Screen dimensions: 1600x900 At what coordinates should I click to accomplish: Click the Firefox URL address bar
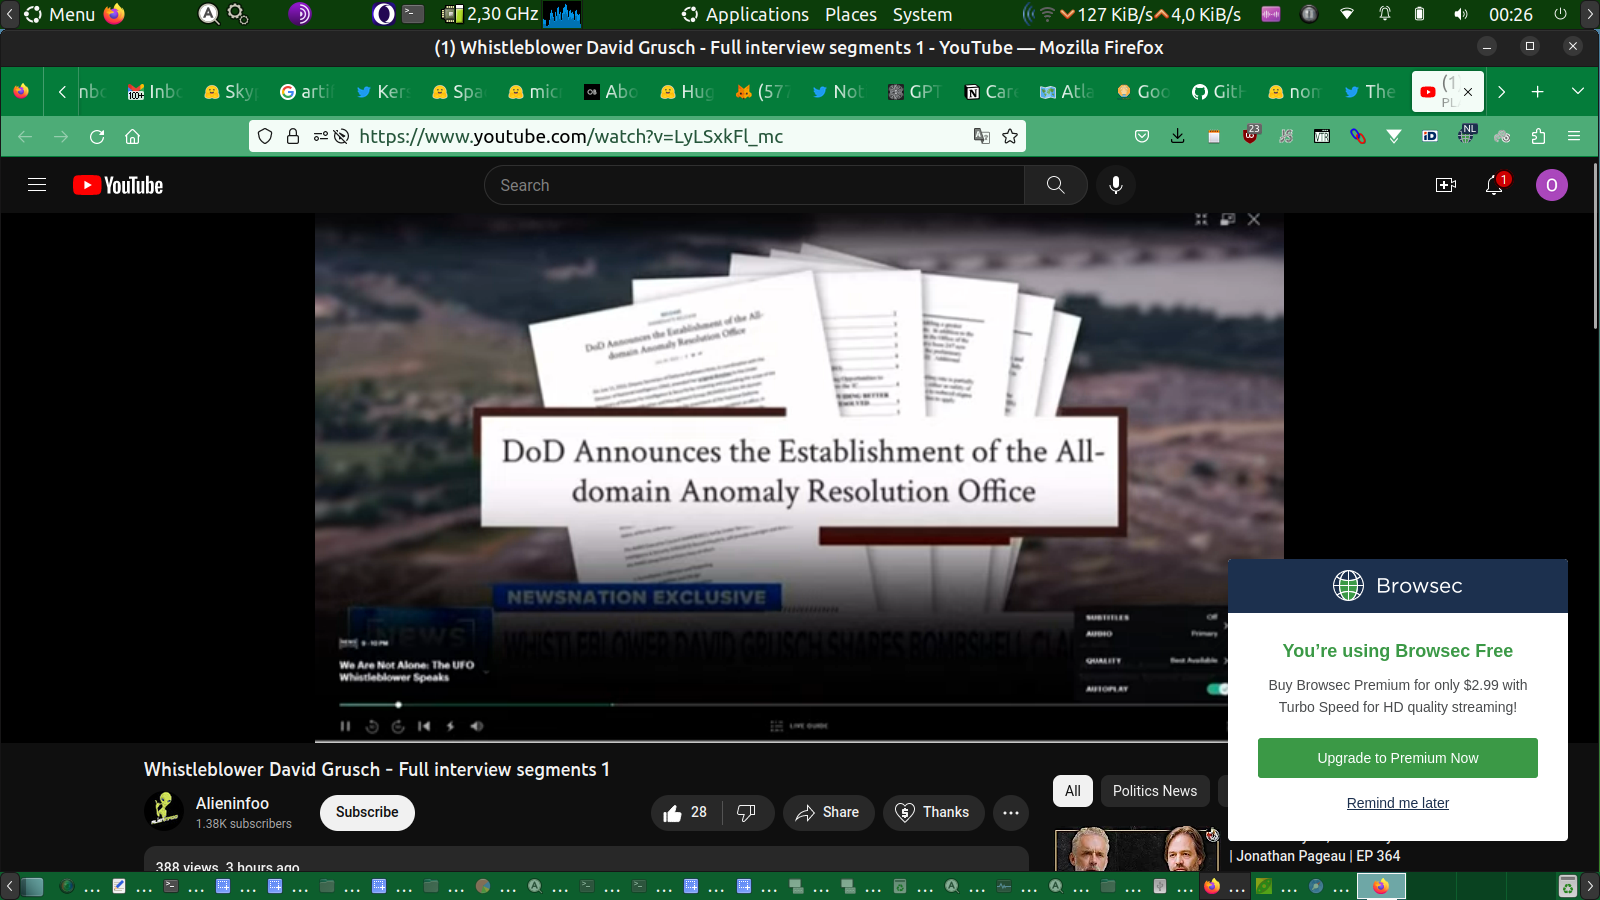636,137
